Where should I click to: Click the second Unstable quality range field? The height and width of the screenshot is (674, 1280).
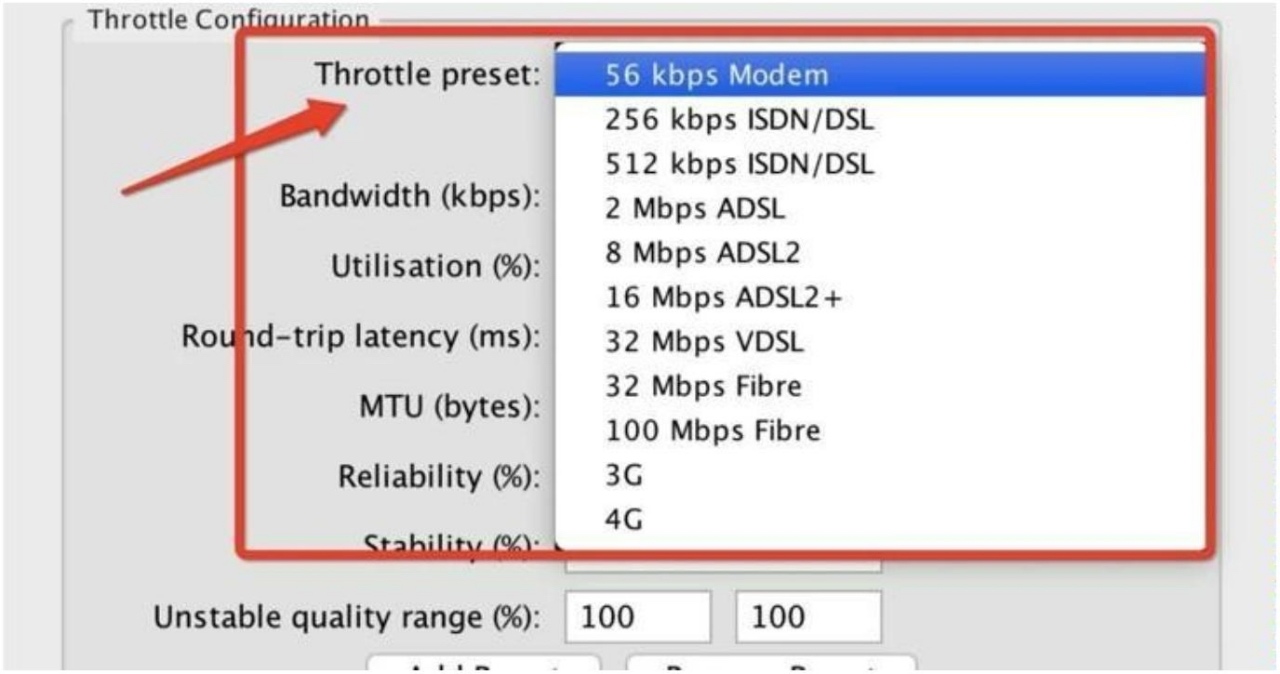click(x=808, y=617)
